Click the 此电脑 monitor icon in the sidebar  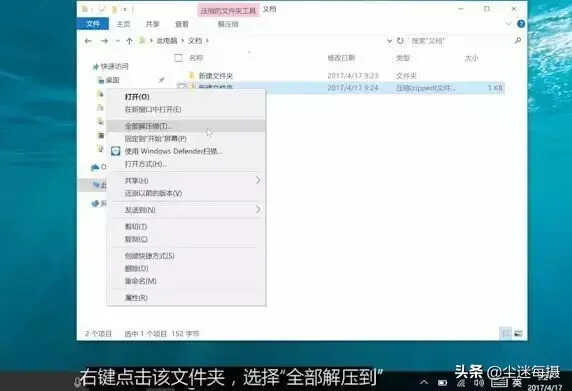[x=96, y=185]
